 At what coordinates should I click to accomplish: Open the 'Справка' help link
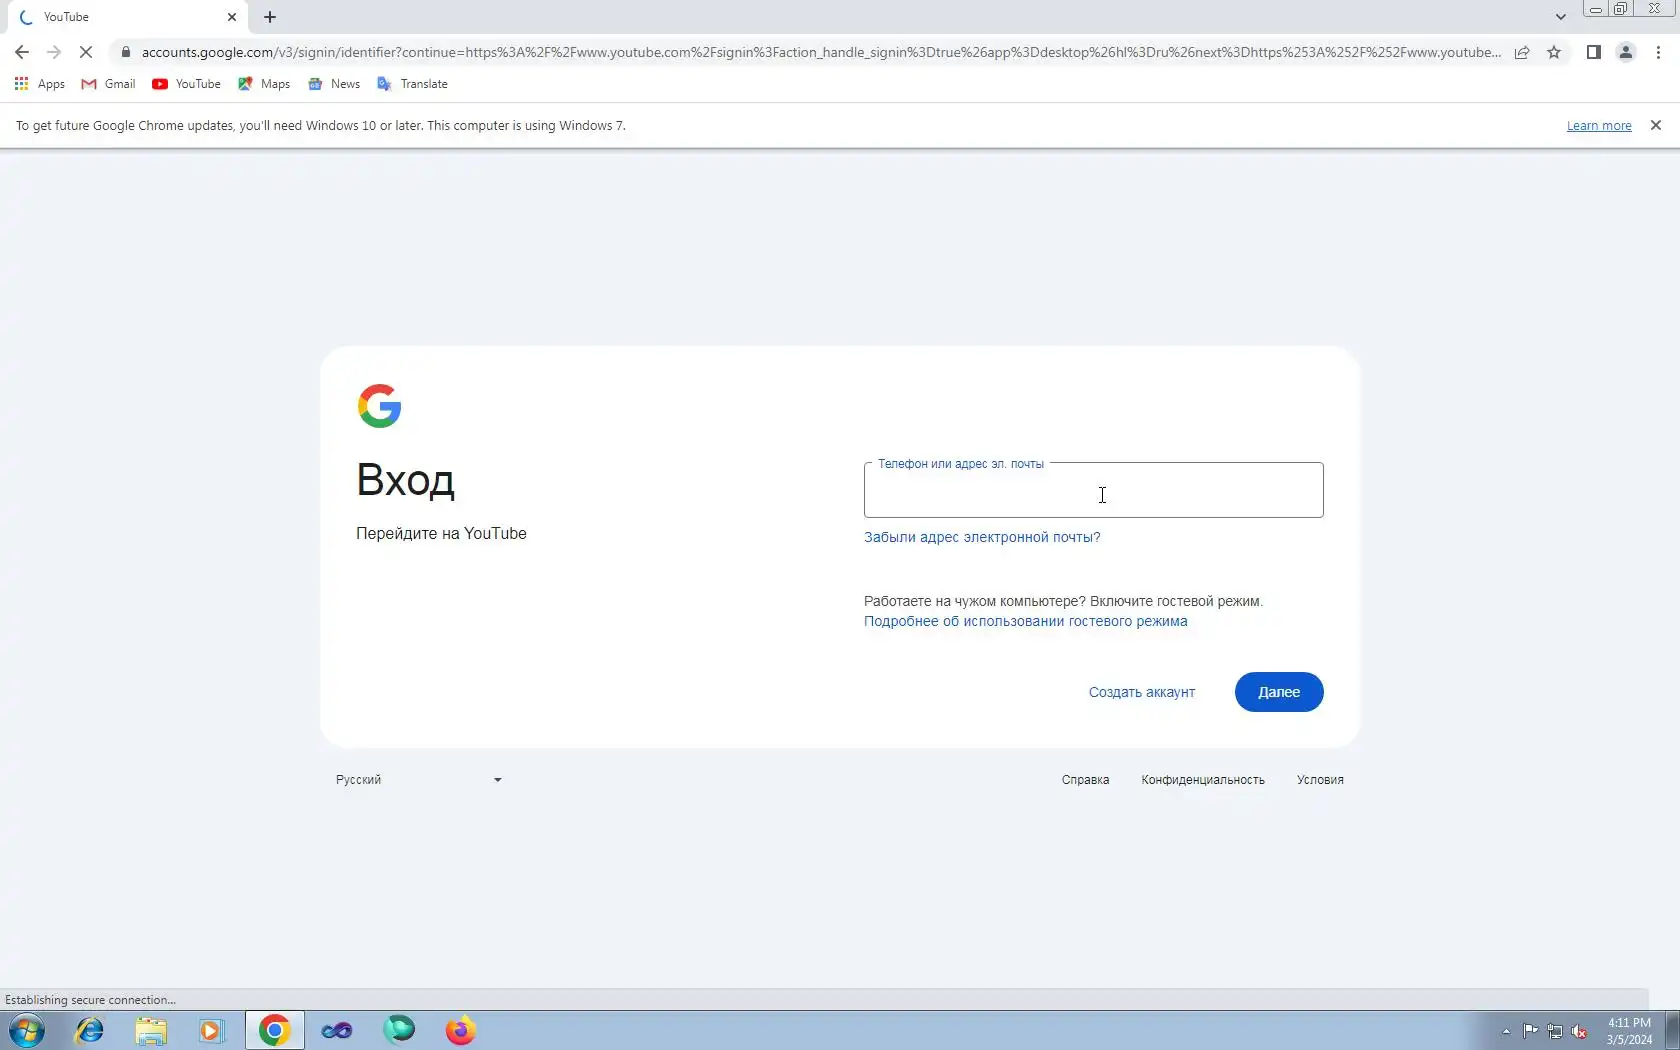coord(1085,780)
